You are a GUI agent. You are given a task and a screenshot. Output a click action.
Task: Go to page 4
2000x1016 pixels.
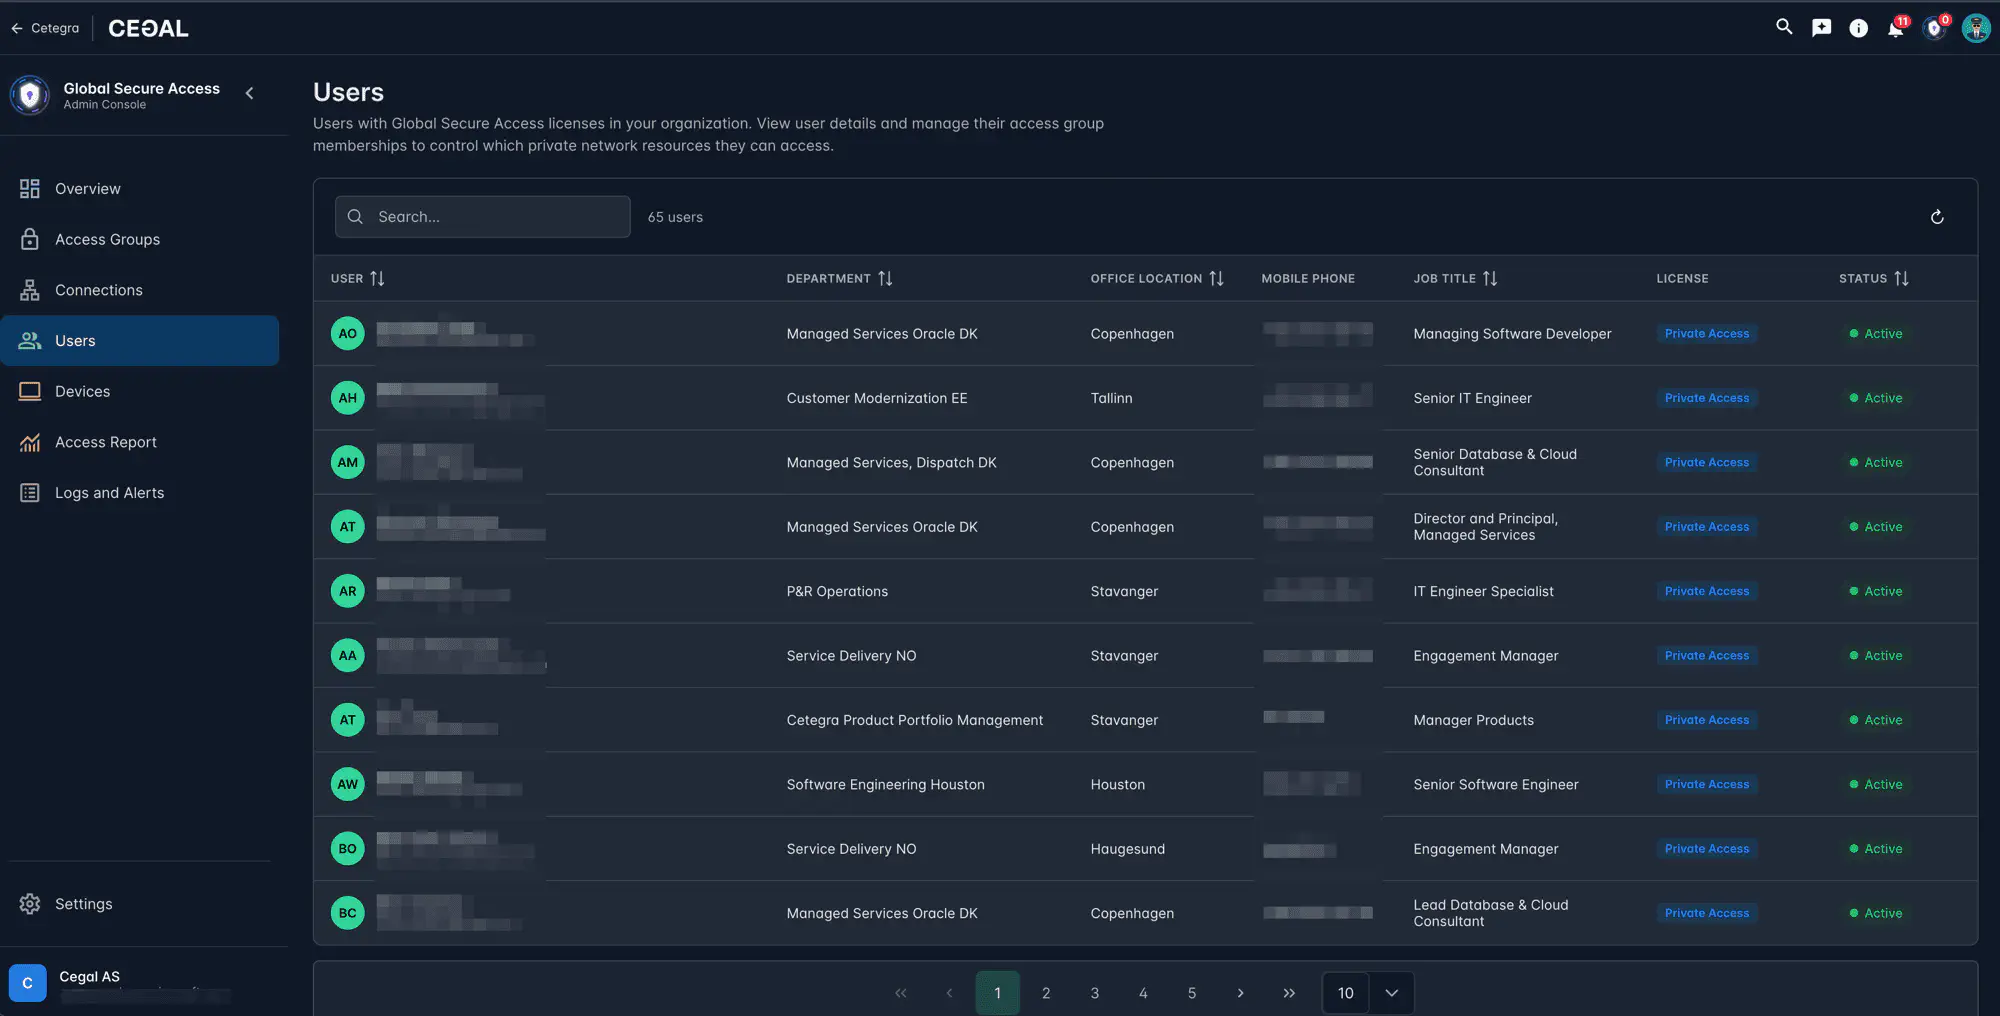tap(1143, 993)
